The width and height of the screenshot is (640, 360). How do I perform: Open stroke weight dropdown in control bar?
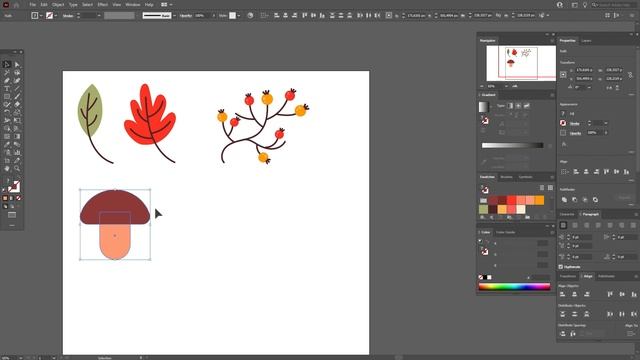tap(99, 16)
